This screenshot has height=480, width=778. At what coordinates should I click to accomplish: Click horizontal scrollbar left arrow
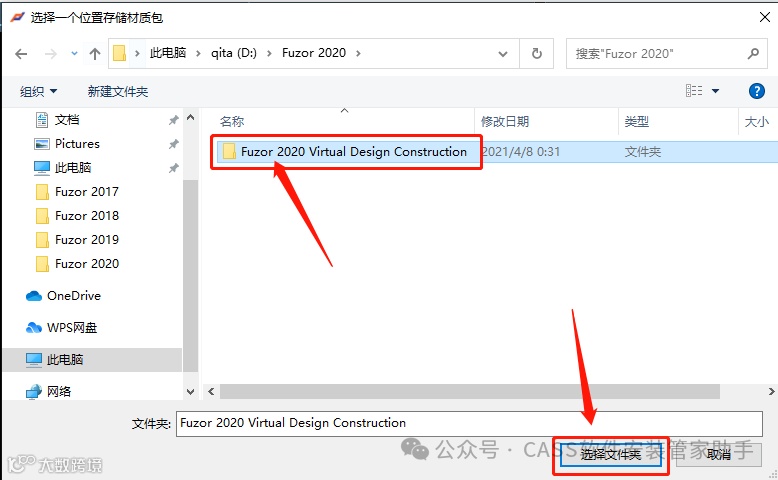(x=211, y=392)
